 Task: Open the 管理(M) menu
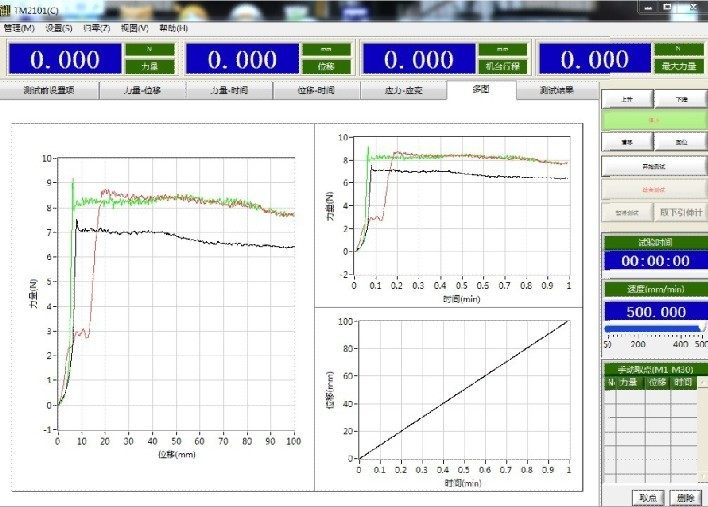[x=19, y=28]
